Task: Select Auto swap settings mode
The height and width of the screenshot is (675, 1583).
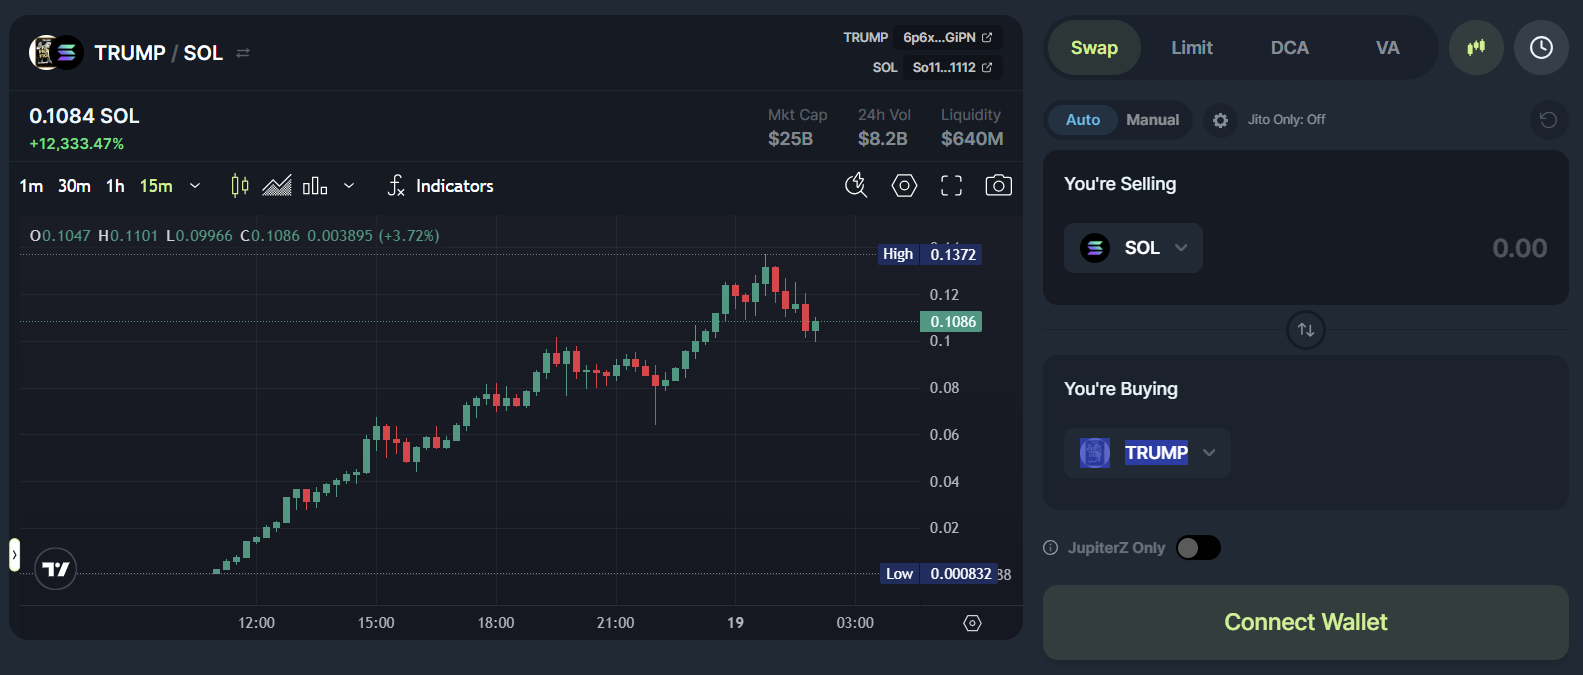Action: (1083, 120)
